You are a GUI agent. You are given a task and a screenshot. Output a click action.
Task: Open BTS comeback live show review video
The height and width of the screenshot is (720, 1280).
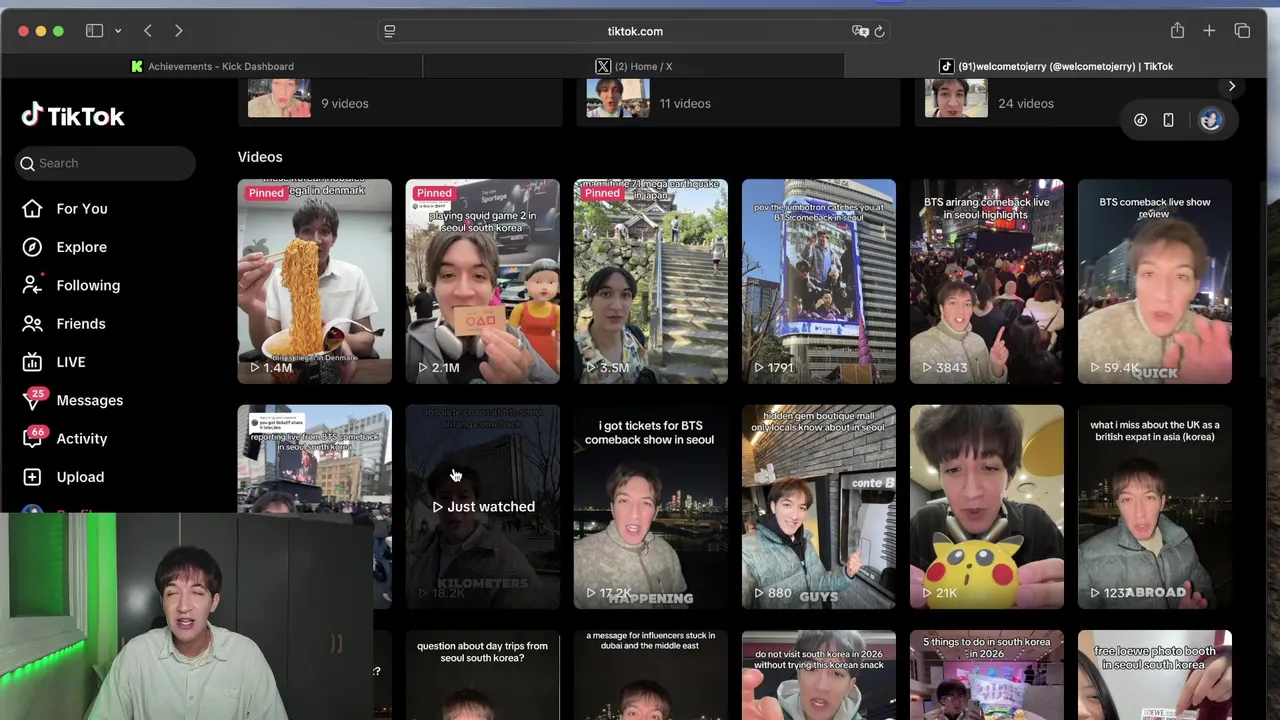coord(1155,281)
